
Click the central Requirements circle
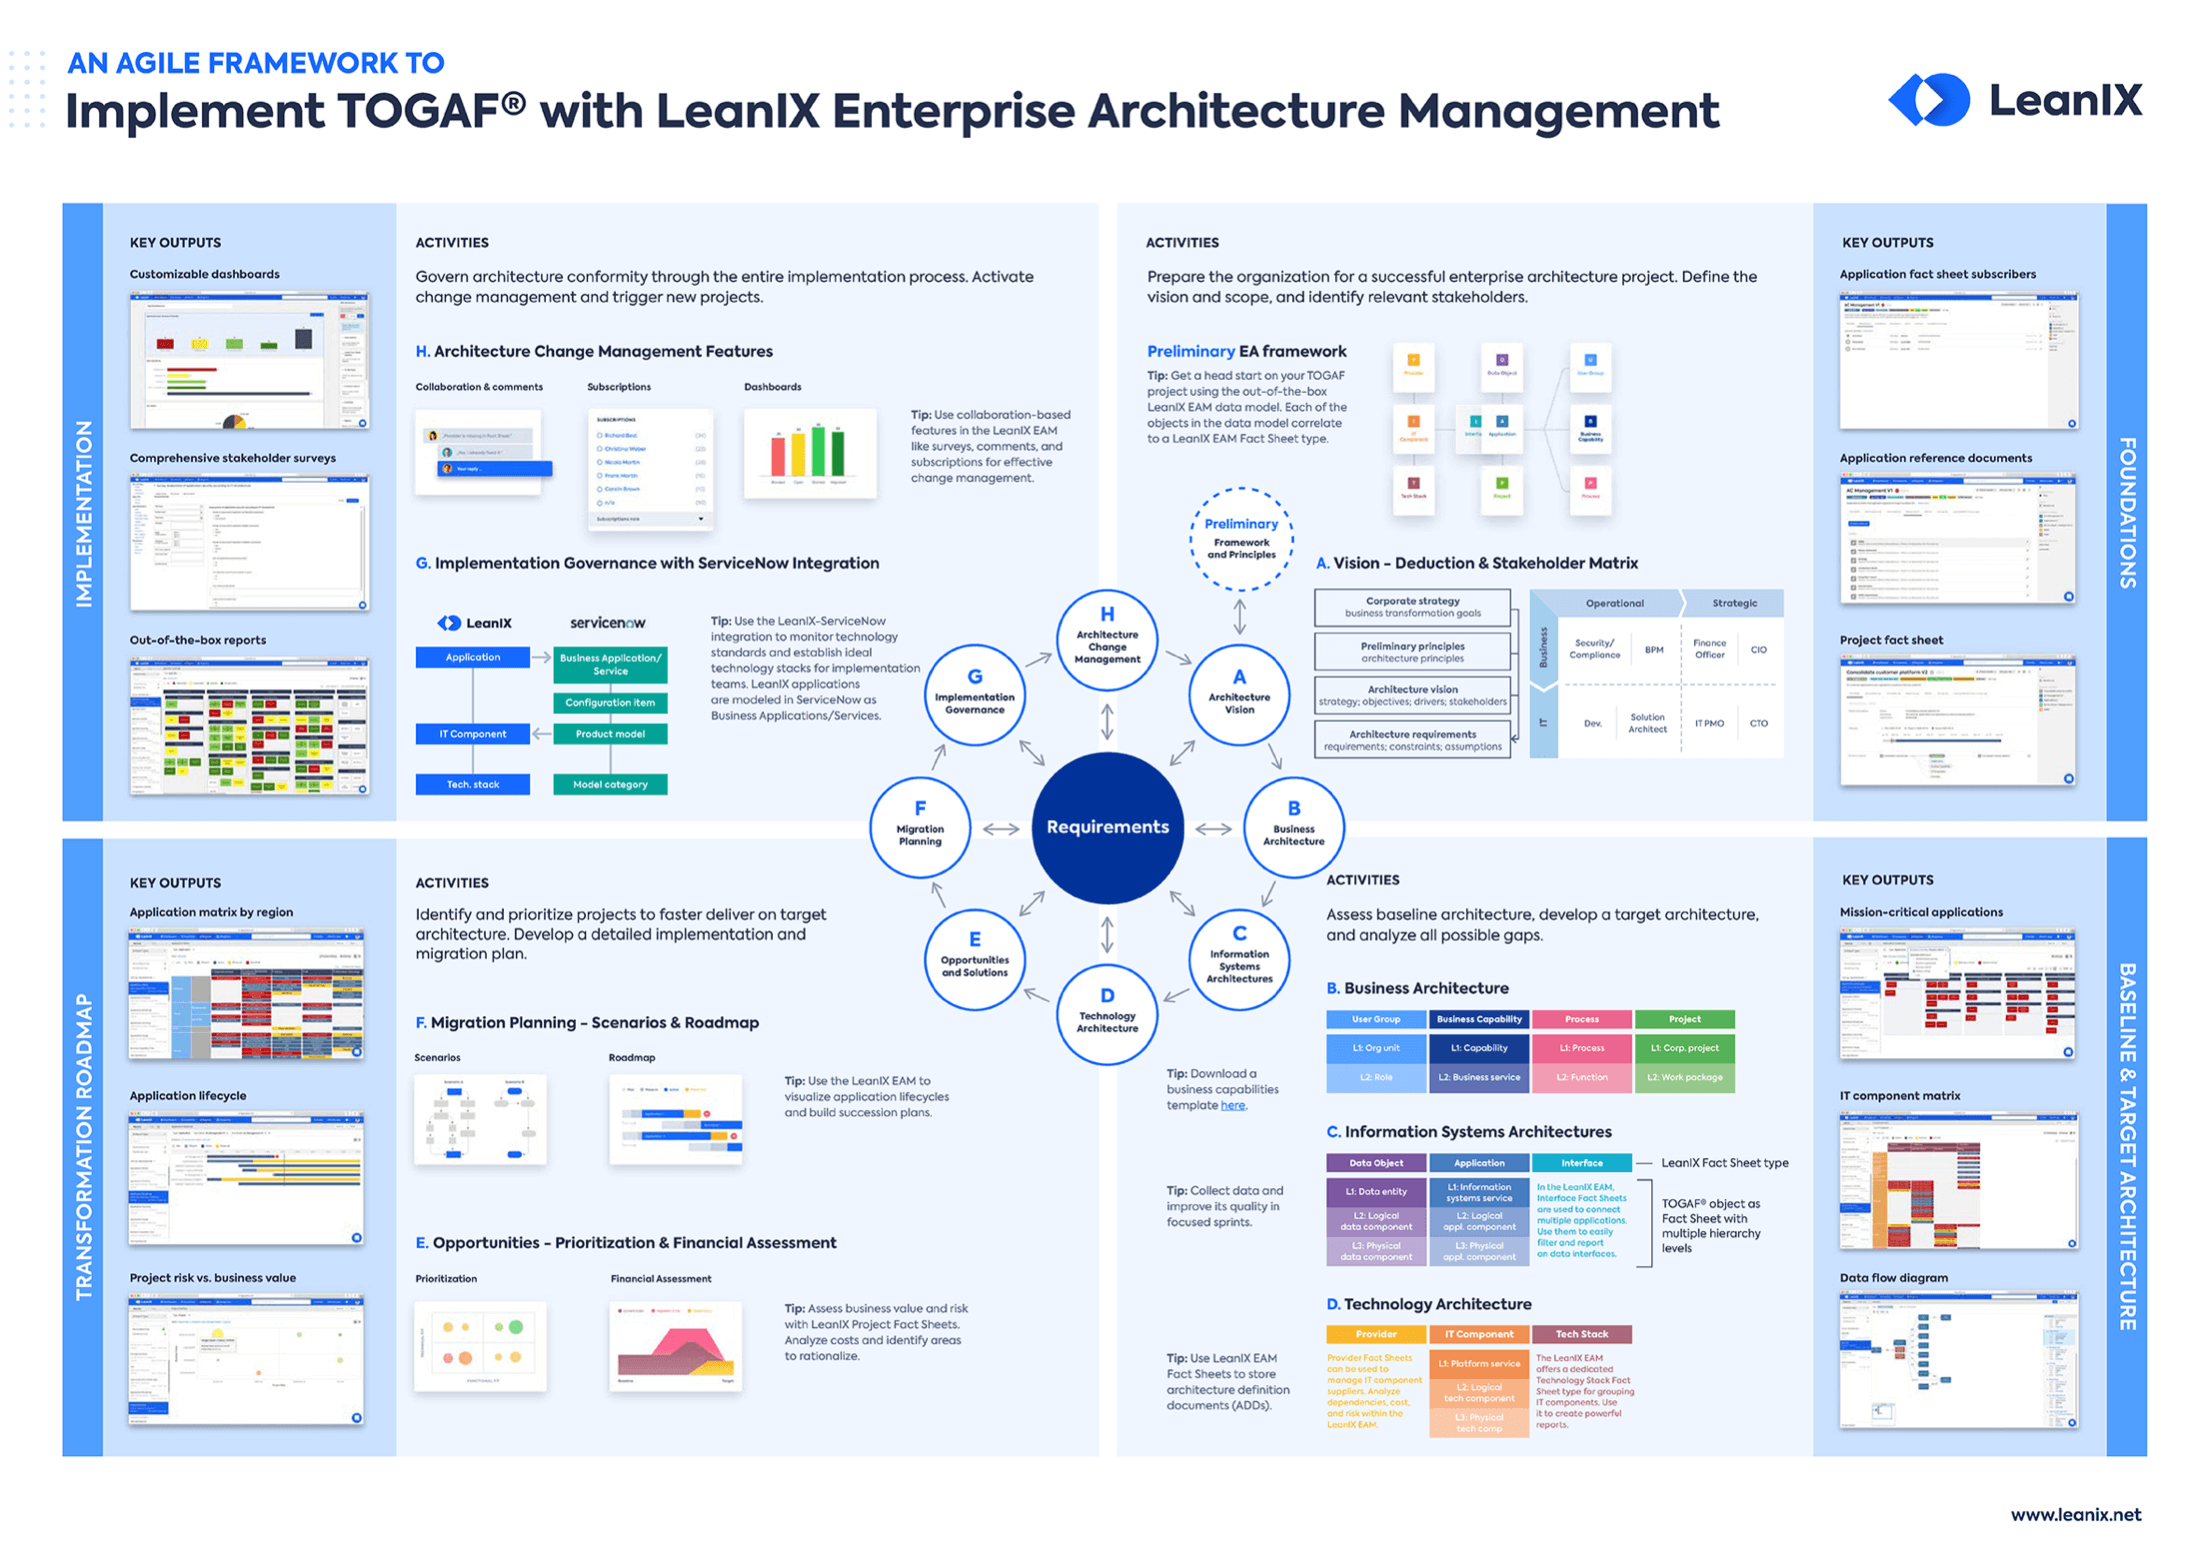click(1107, 827)
